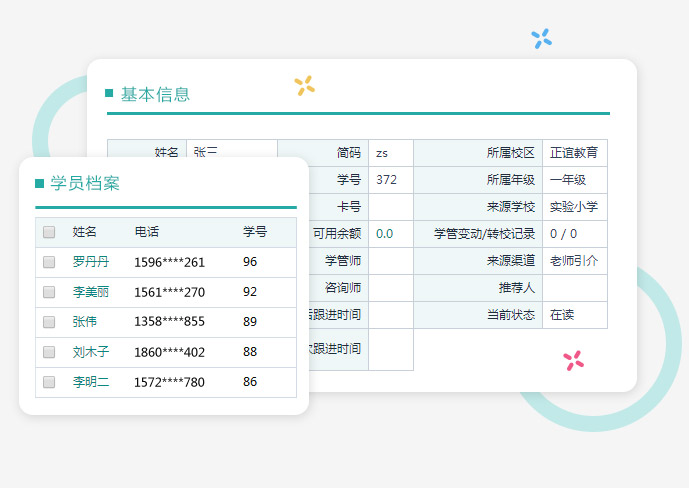Screen dimensions: 689x488
Task: Toggle the select-all checkbox in table header
Action: 49,232
